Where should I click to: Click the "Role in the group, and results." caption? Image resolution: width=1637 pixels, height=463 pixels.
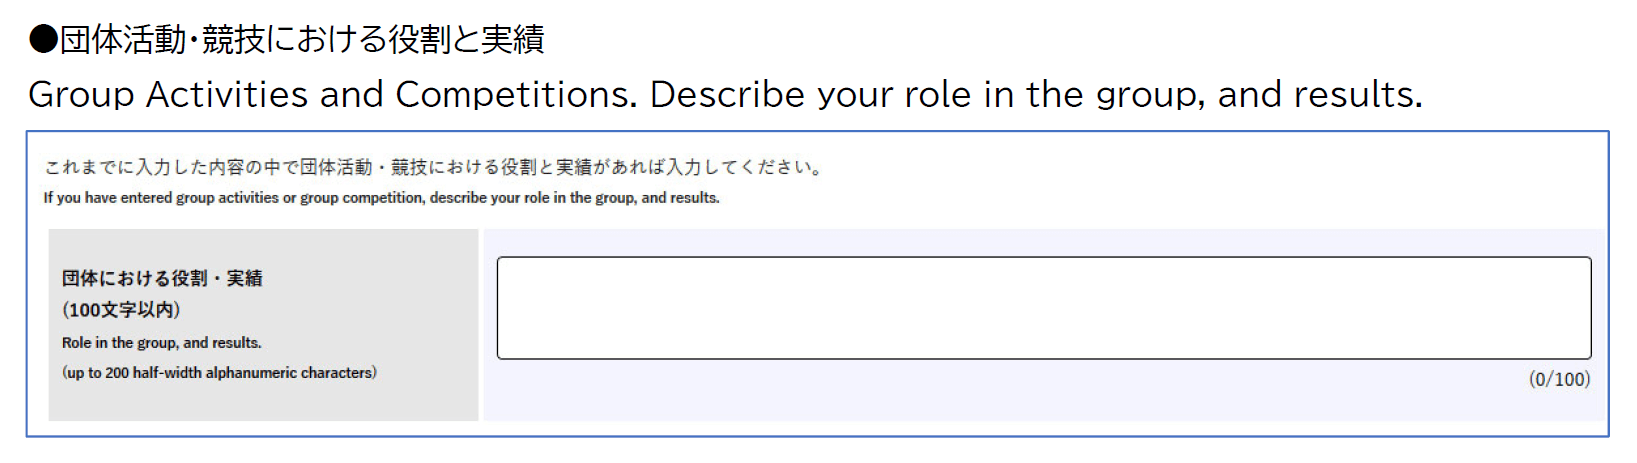coord(162,342)
